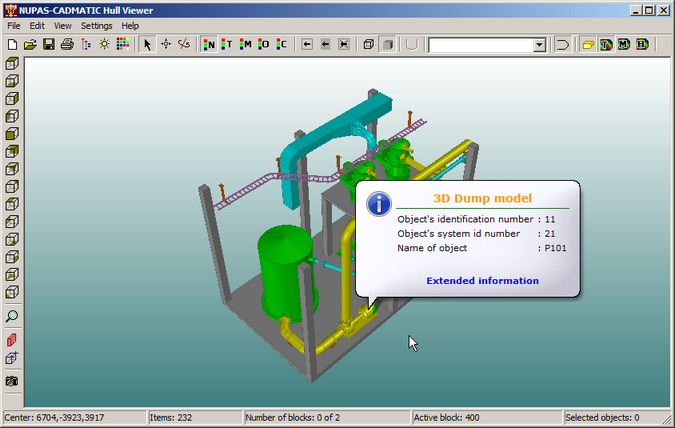Activate the arrow select pointer tool

click(x=147, y=44)
